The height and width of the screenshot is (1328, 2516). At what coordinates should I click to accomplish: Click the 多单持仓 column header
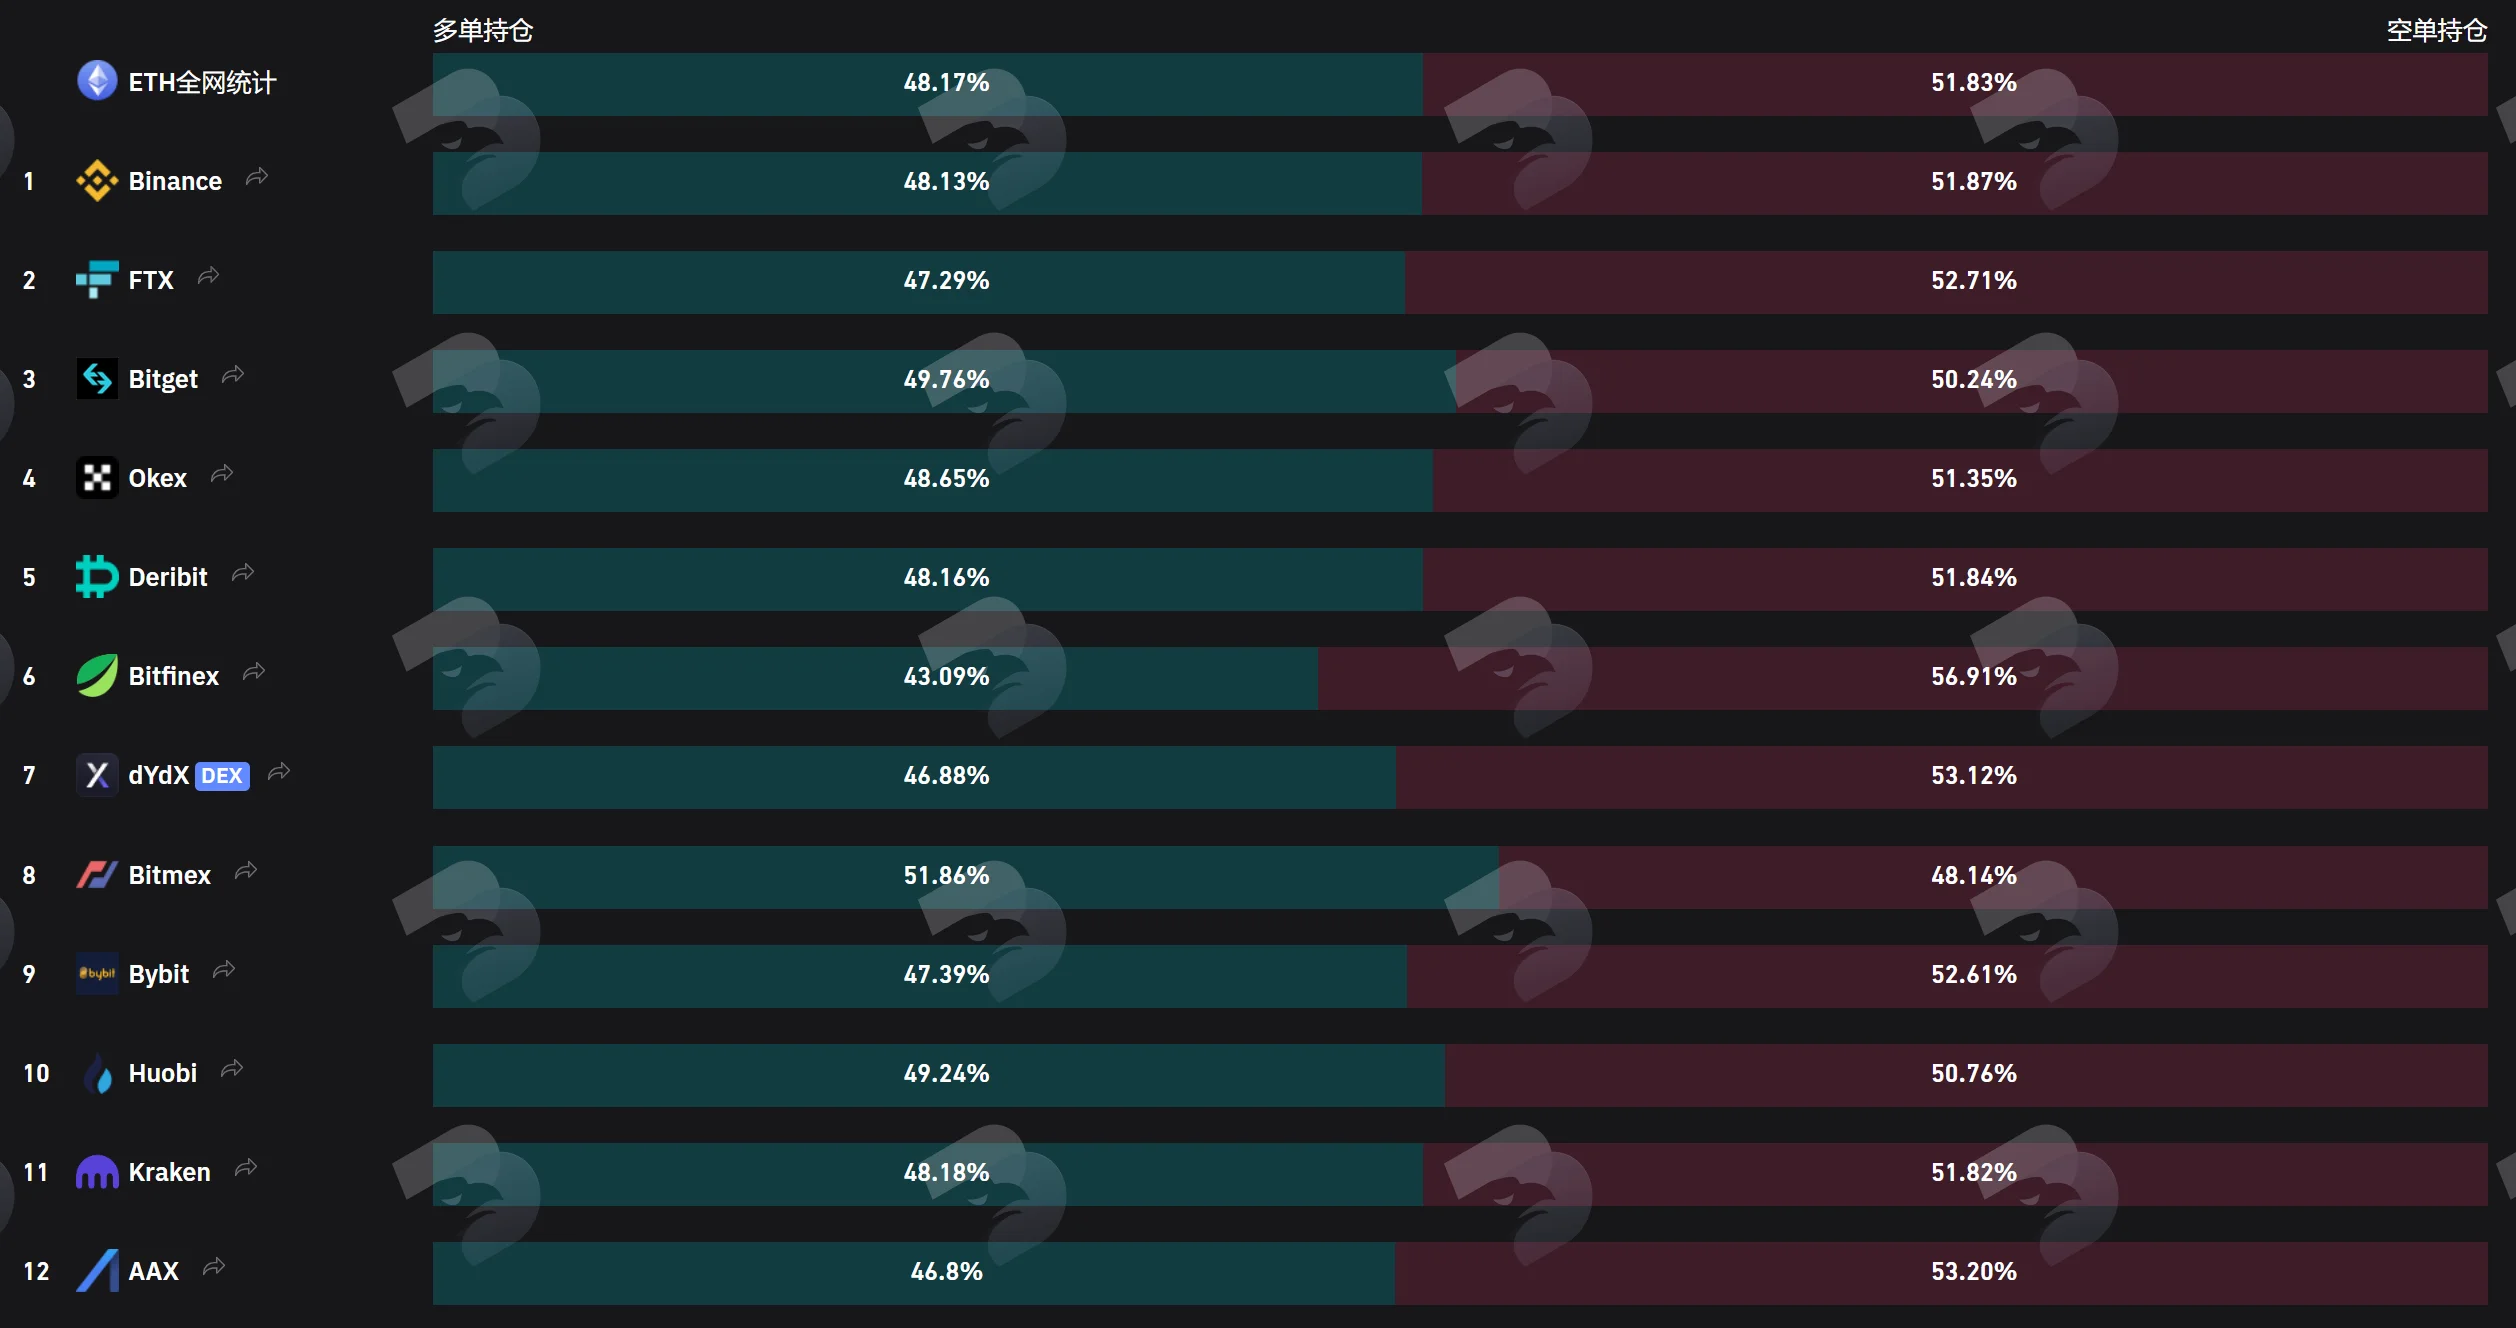[x=483, y=31]
